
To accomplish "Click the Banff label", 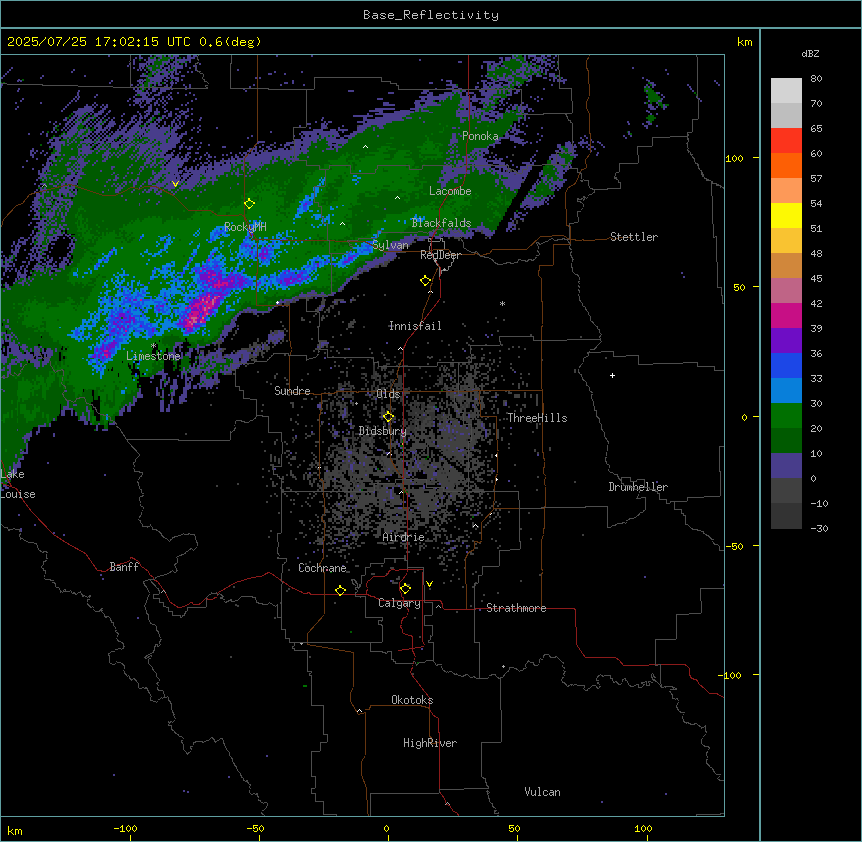I will (124, 567).
